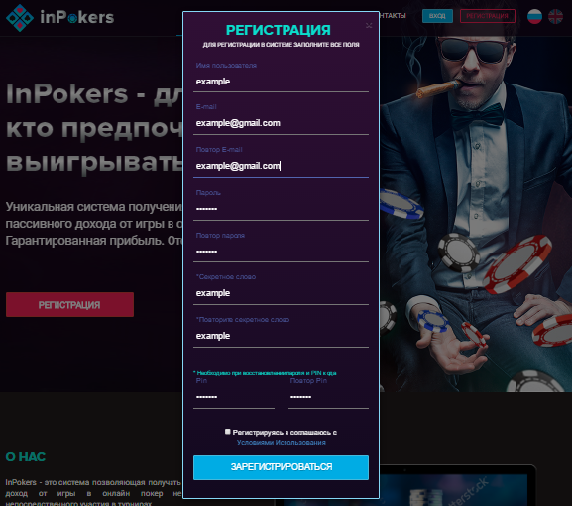Screen dimensions: 572x506
Task: Focus the Секретное слово field
Action: click(281, 293)
